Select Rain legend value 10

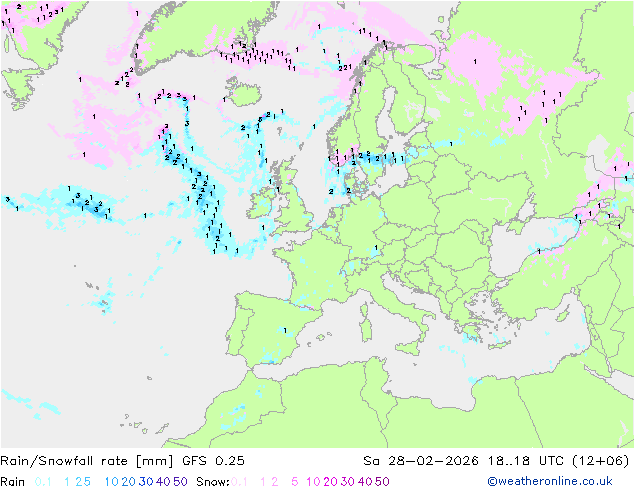(x=112, y=482)
